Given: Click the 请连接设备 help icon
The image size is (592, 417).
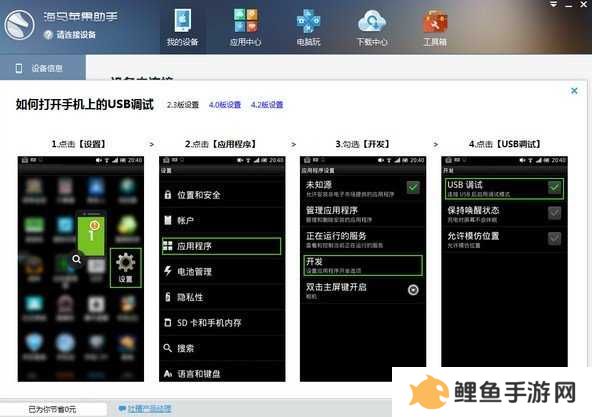Looking at the screenshot, I should pos(48,35).
